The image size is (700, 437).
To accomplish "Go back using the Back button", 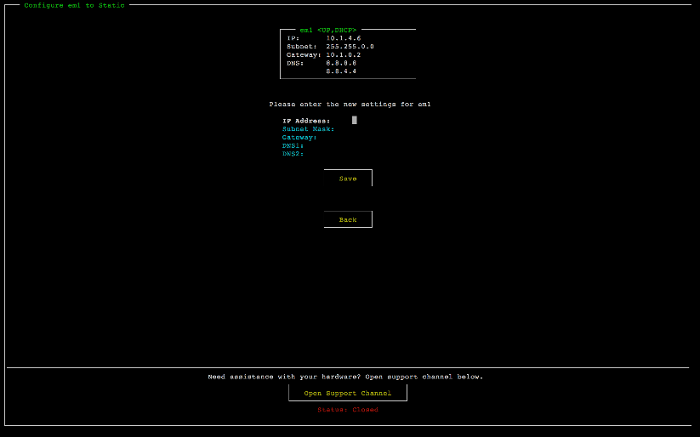I will pos(348,219).
